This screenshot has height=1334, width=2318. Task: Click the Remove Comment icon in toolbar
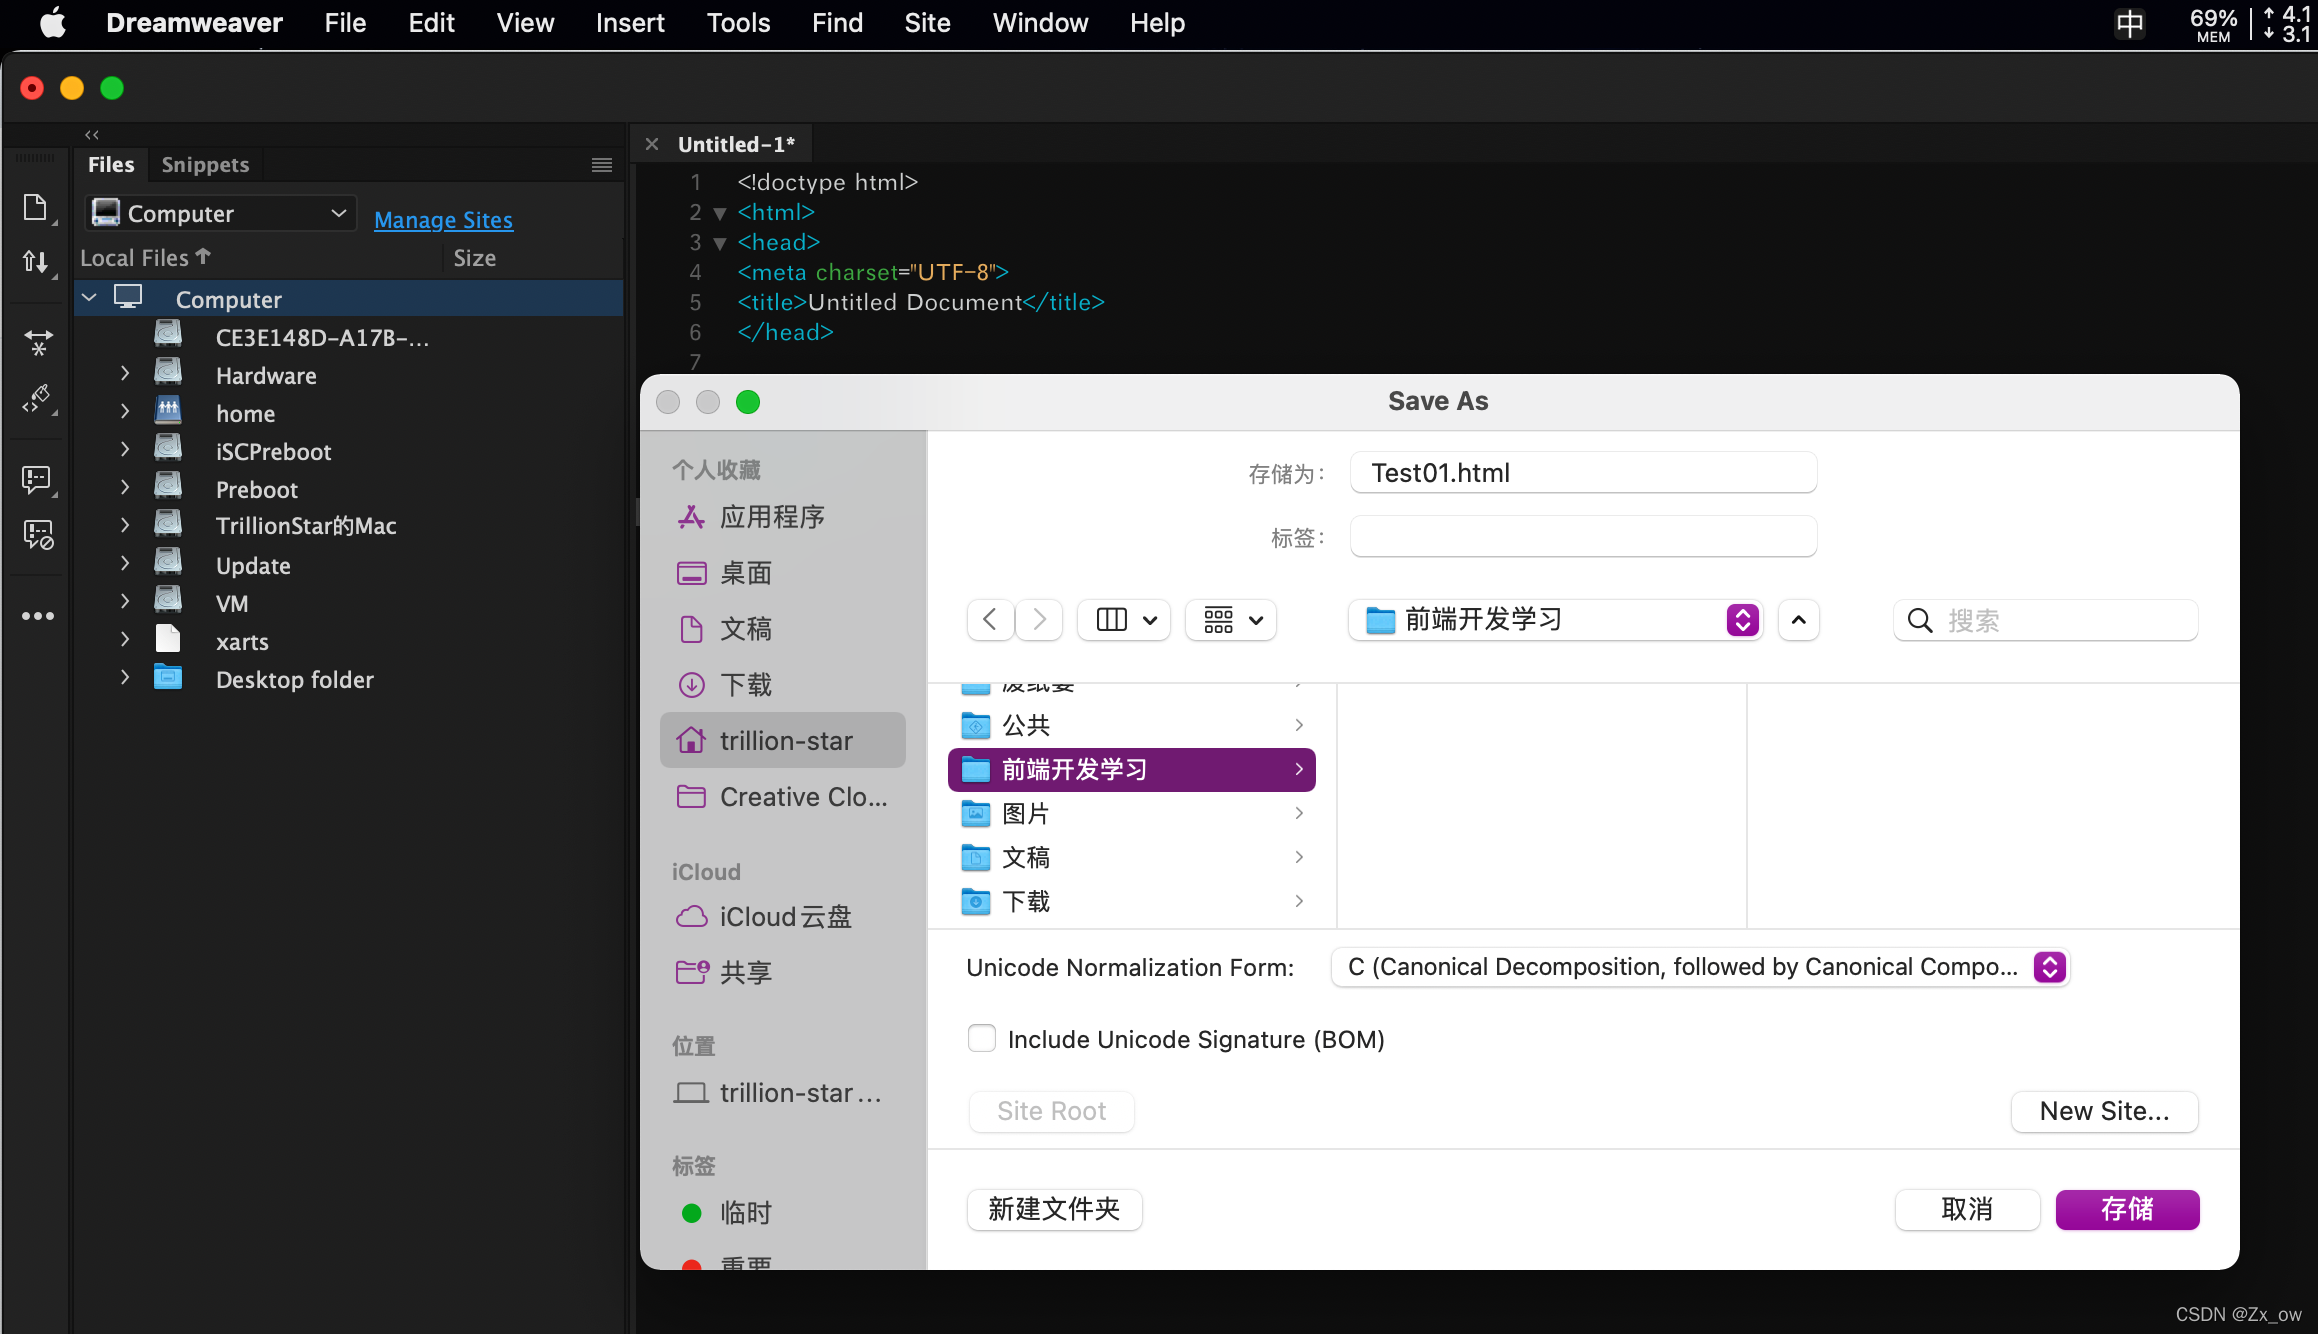click(x=38, y=535)
